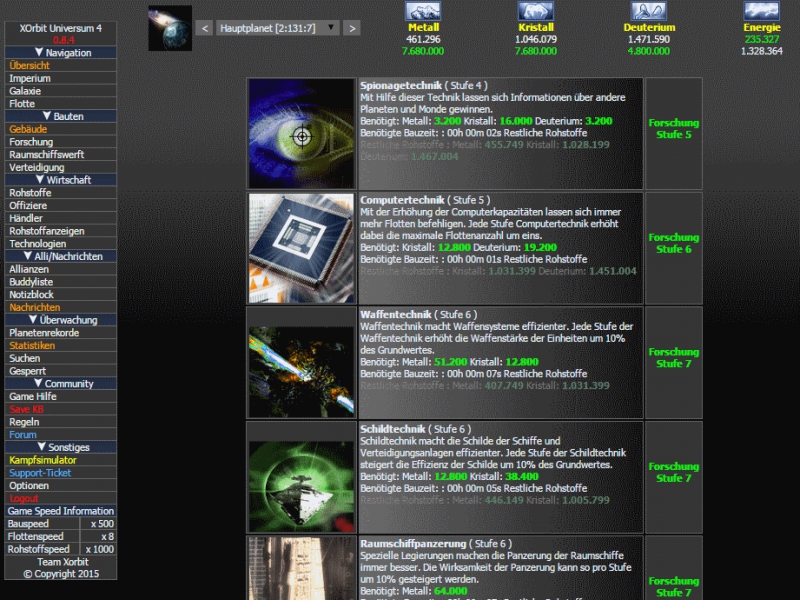800x600 pixels.
Task: Open the Hauptplanet selector dropdown
Action: (x=278, y=28)
